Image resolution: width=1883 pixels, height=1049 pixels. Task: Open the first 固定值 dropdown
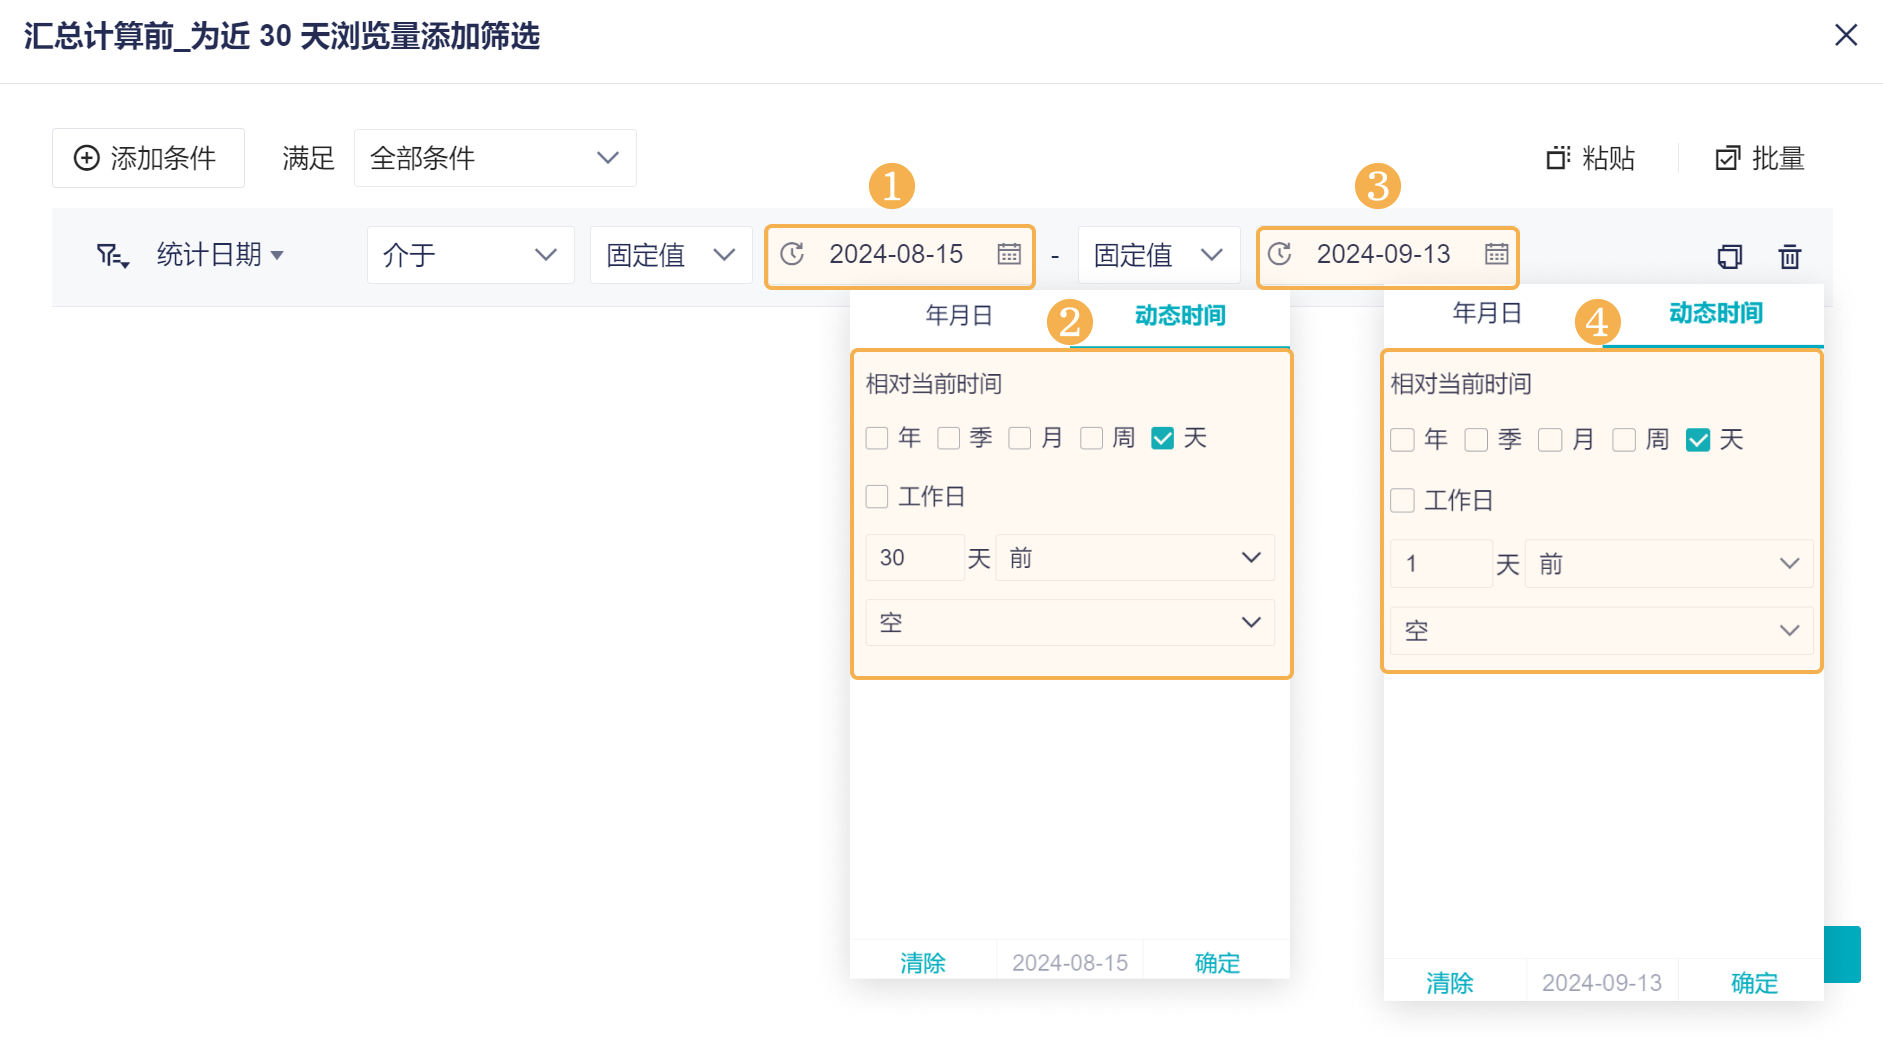pos(671,255)
